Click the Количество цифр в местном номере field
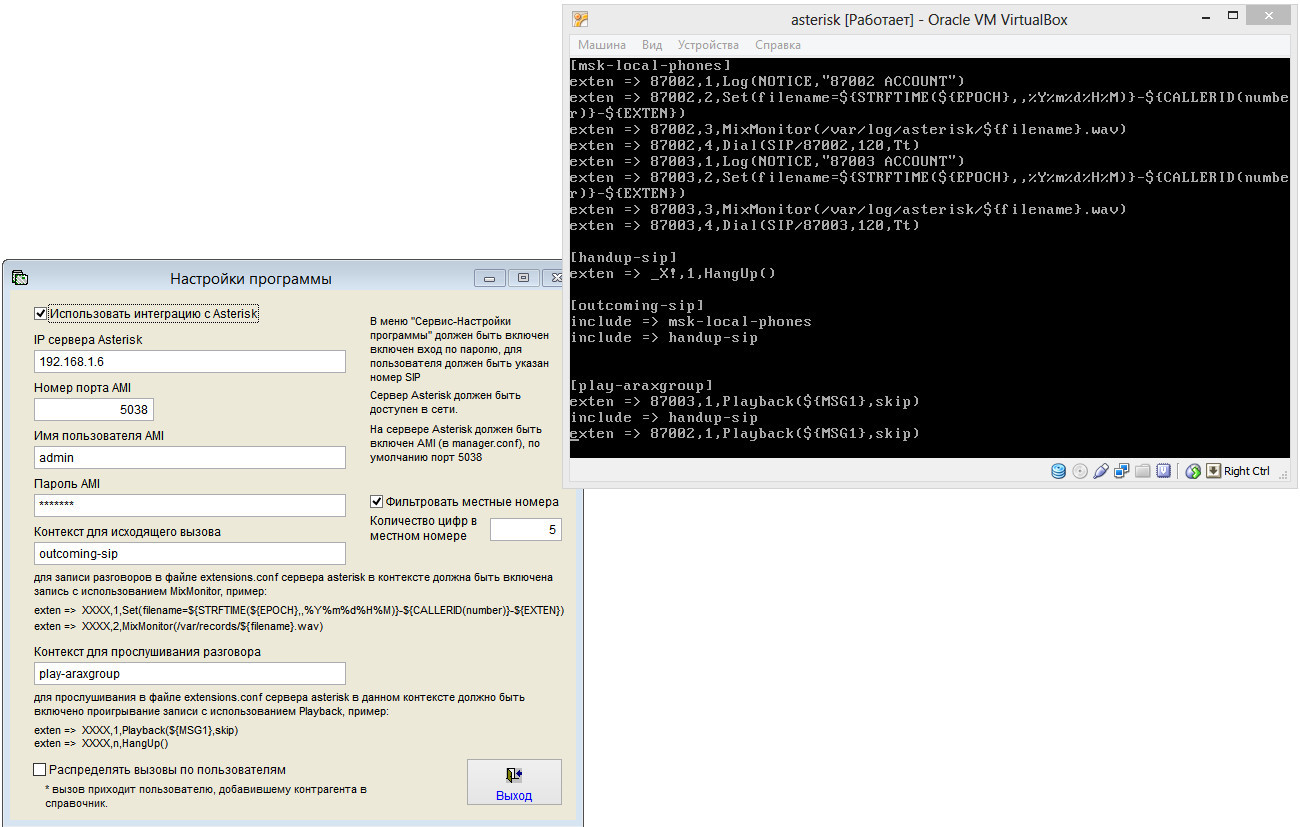Viewport: 1300px width, 827px height. 525,530
